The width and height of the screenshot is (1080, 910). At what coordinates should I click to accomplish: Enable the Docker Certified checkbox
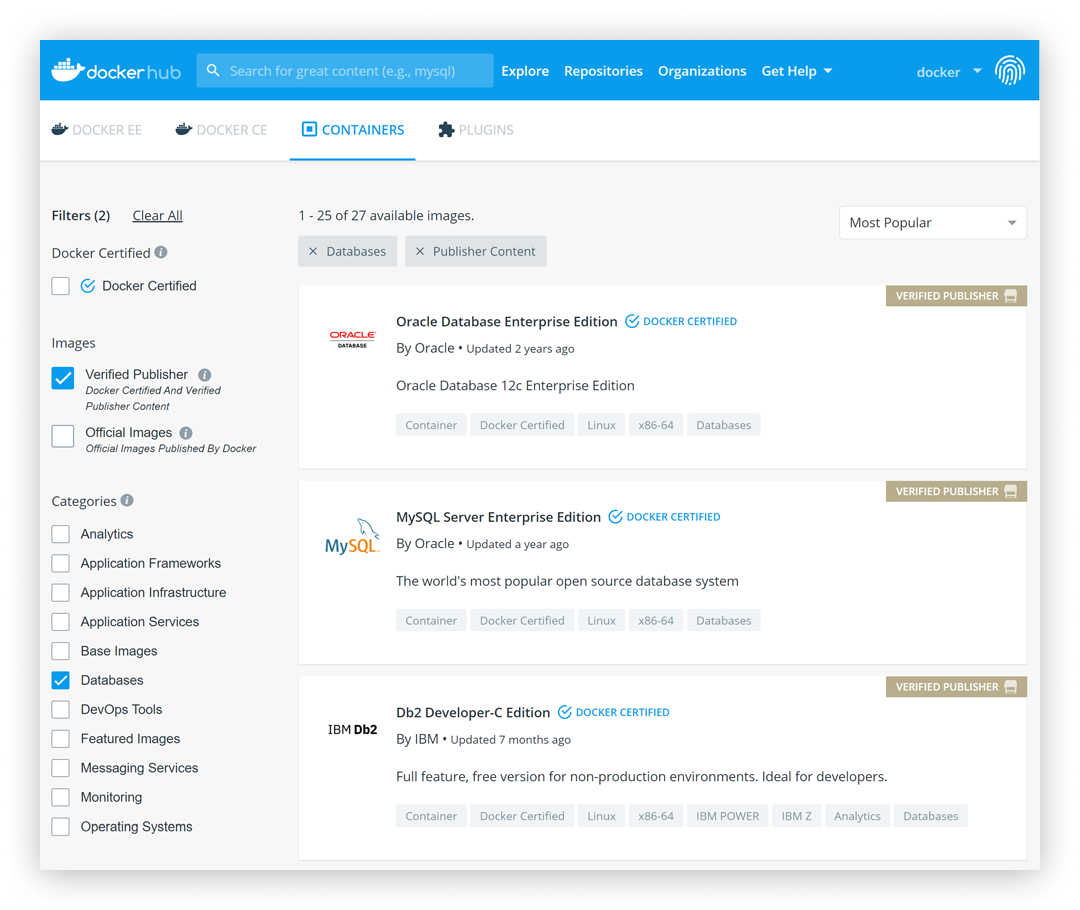(x=61, y=286)
